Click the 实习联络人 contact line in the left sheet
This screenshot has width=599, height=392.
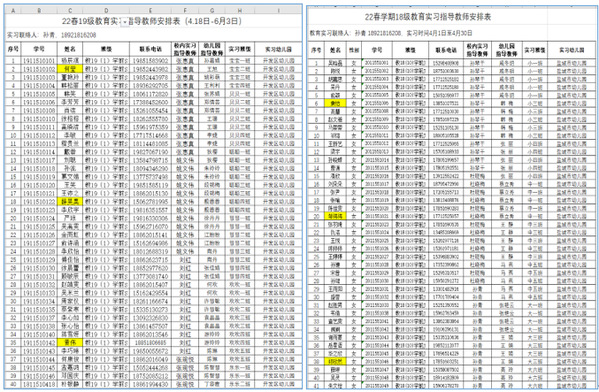click(52, 35)
